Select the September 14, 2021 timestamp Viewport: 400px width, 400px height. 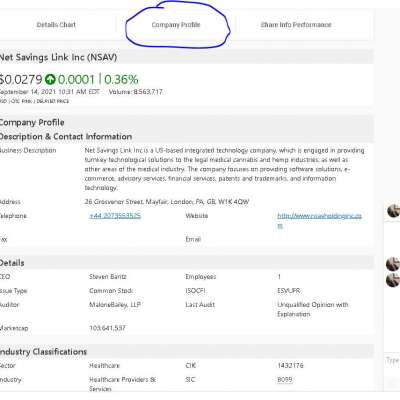click(x=49, y=92)
